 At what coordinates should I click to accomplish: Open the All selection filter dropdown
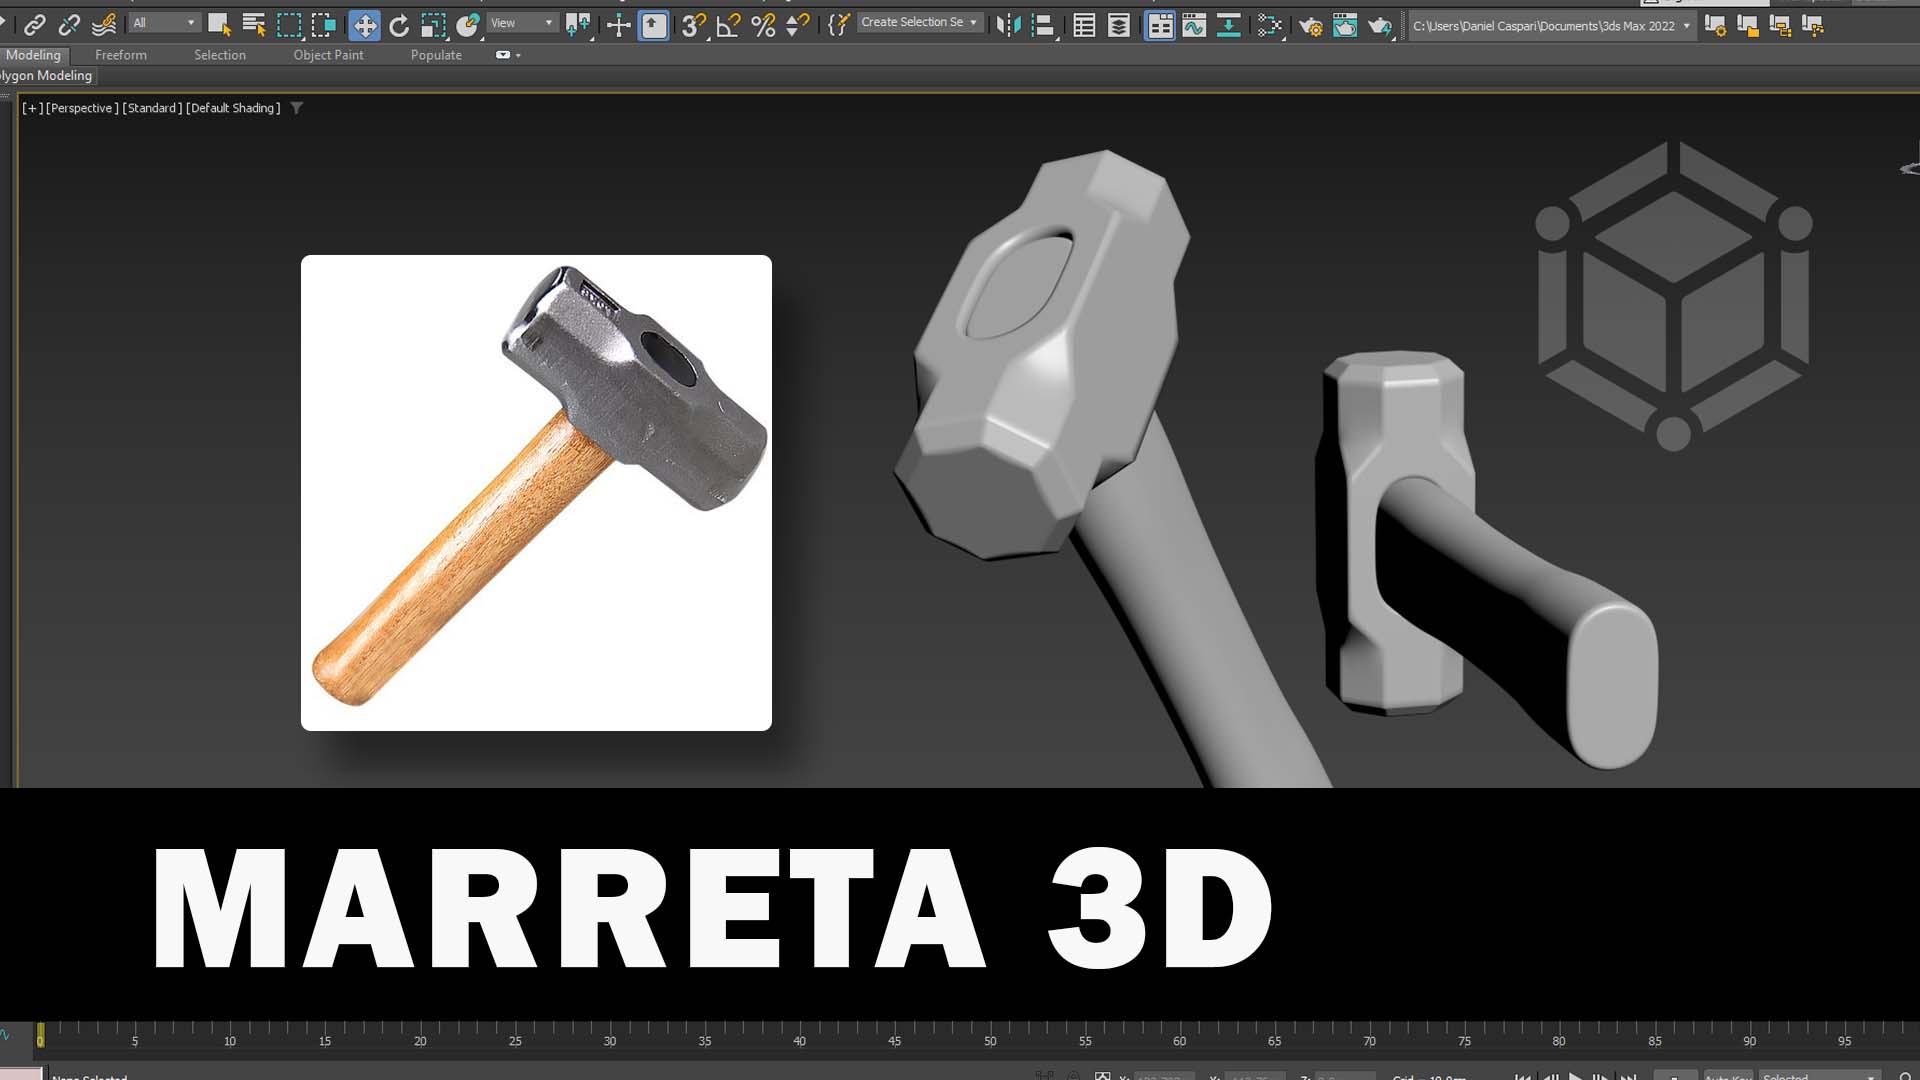(x=164, y=22)
